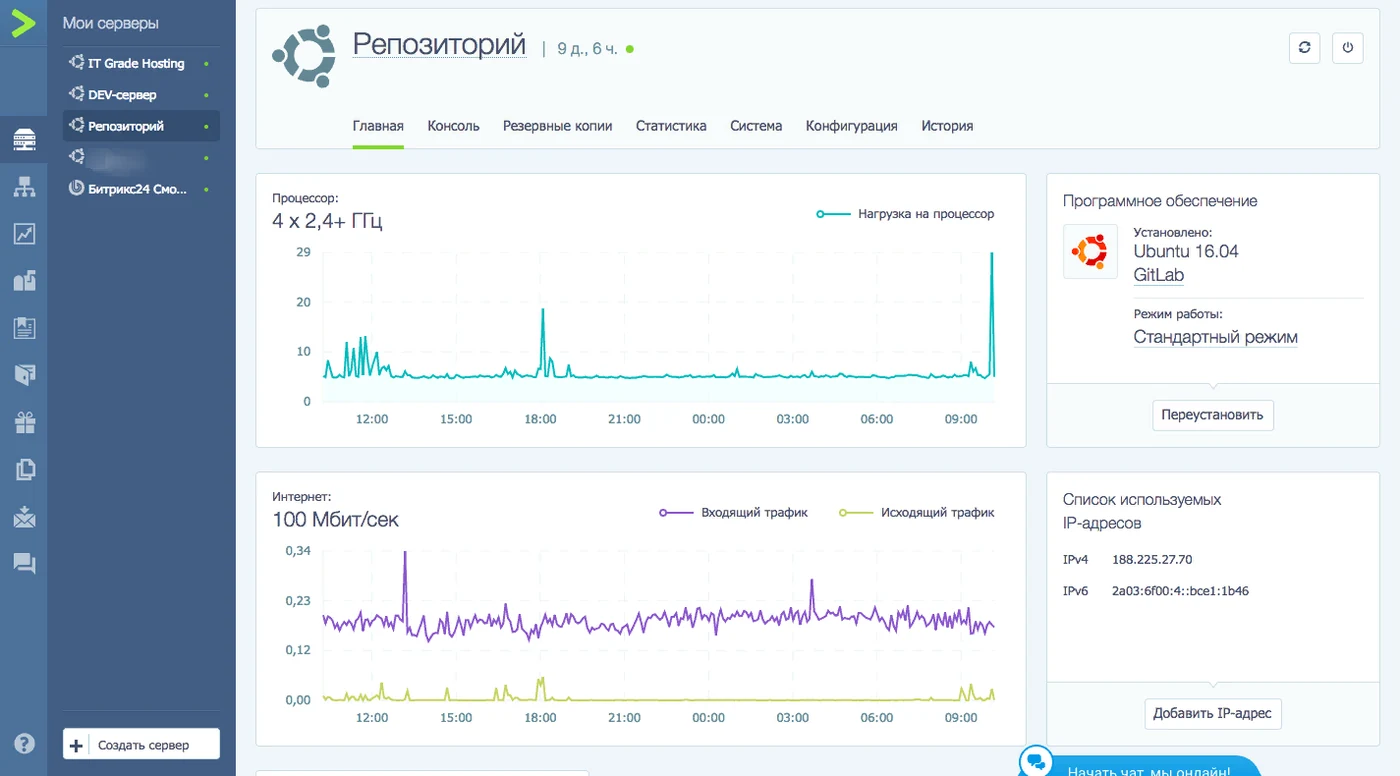Image resolution: width=1400 pixels, height=776 pixels.
Task: Click the "Ubuntu 16.04" text
Action: [x=1186, y=251]
